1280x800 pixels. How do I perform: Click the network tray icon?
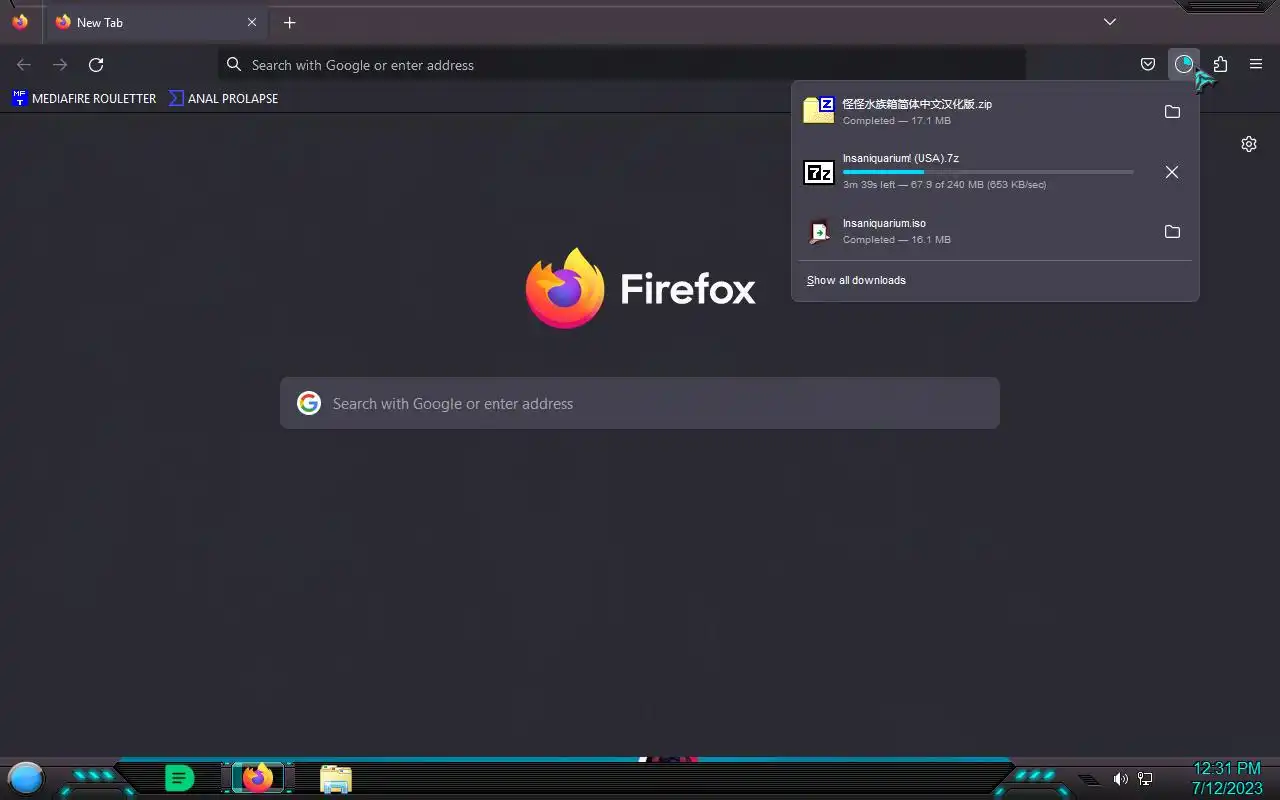click(1146, 779)
